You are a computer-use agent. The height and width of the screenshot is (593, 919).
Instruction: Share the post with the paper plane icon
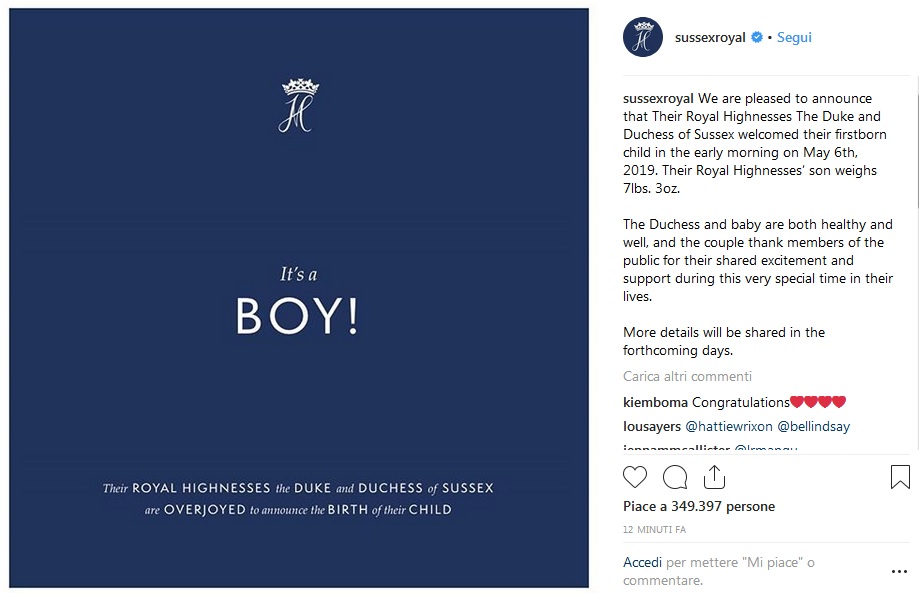(713, 477)
